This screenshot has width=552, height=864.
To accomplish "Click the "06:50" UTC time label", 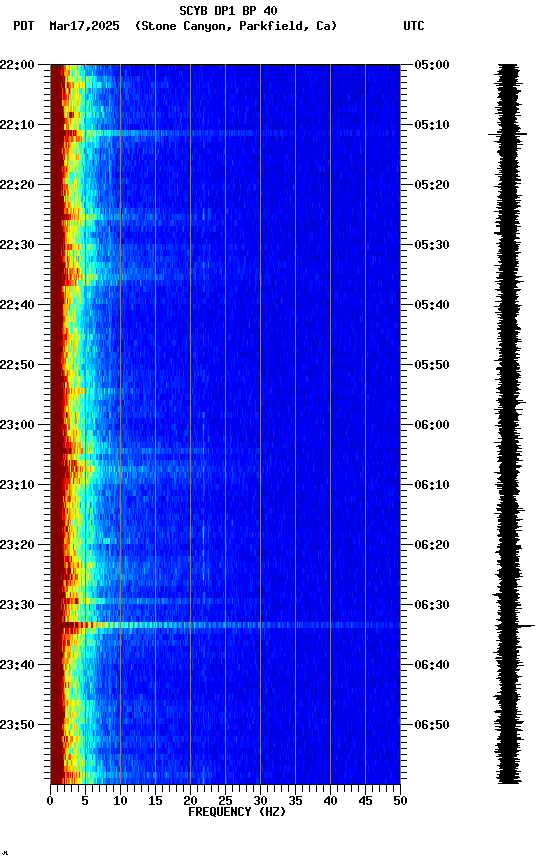I will point(432,725).
